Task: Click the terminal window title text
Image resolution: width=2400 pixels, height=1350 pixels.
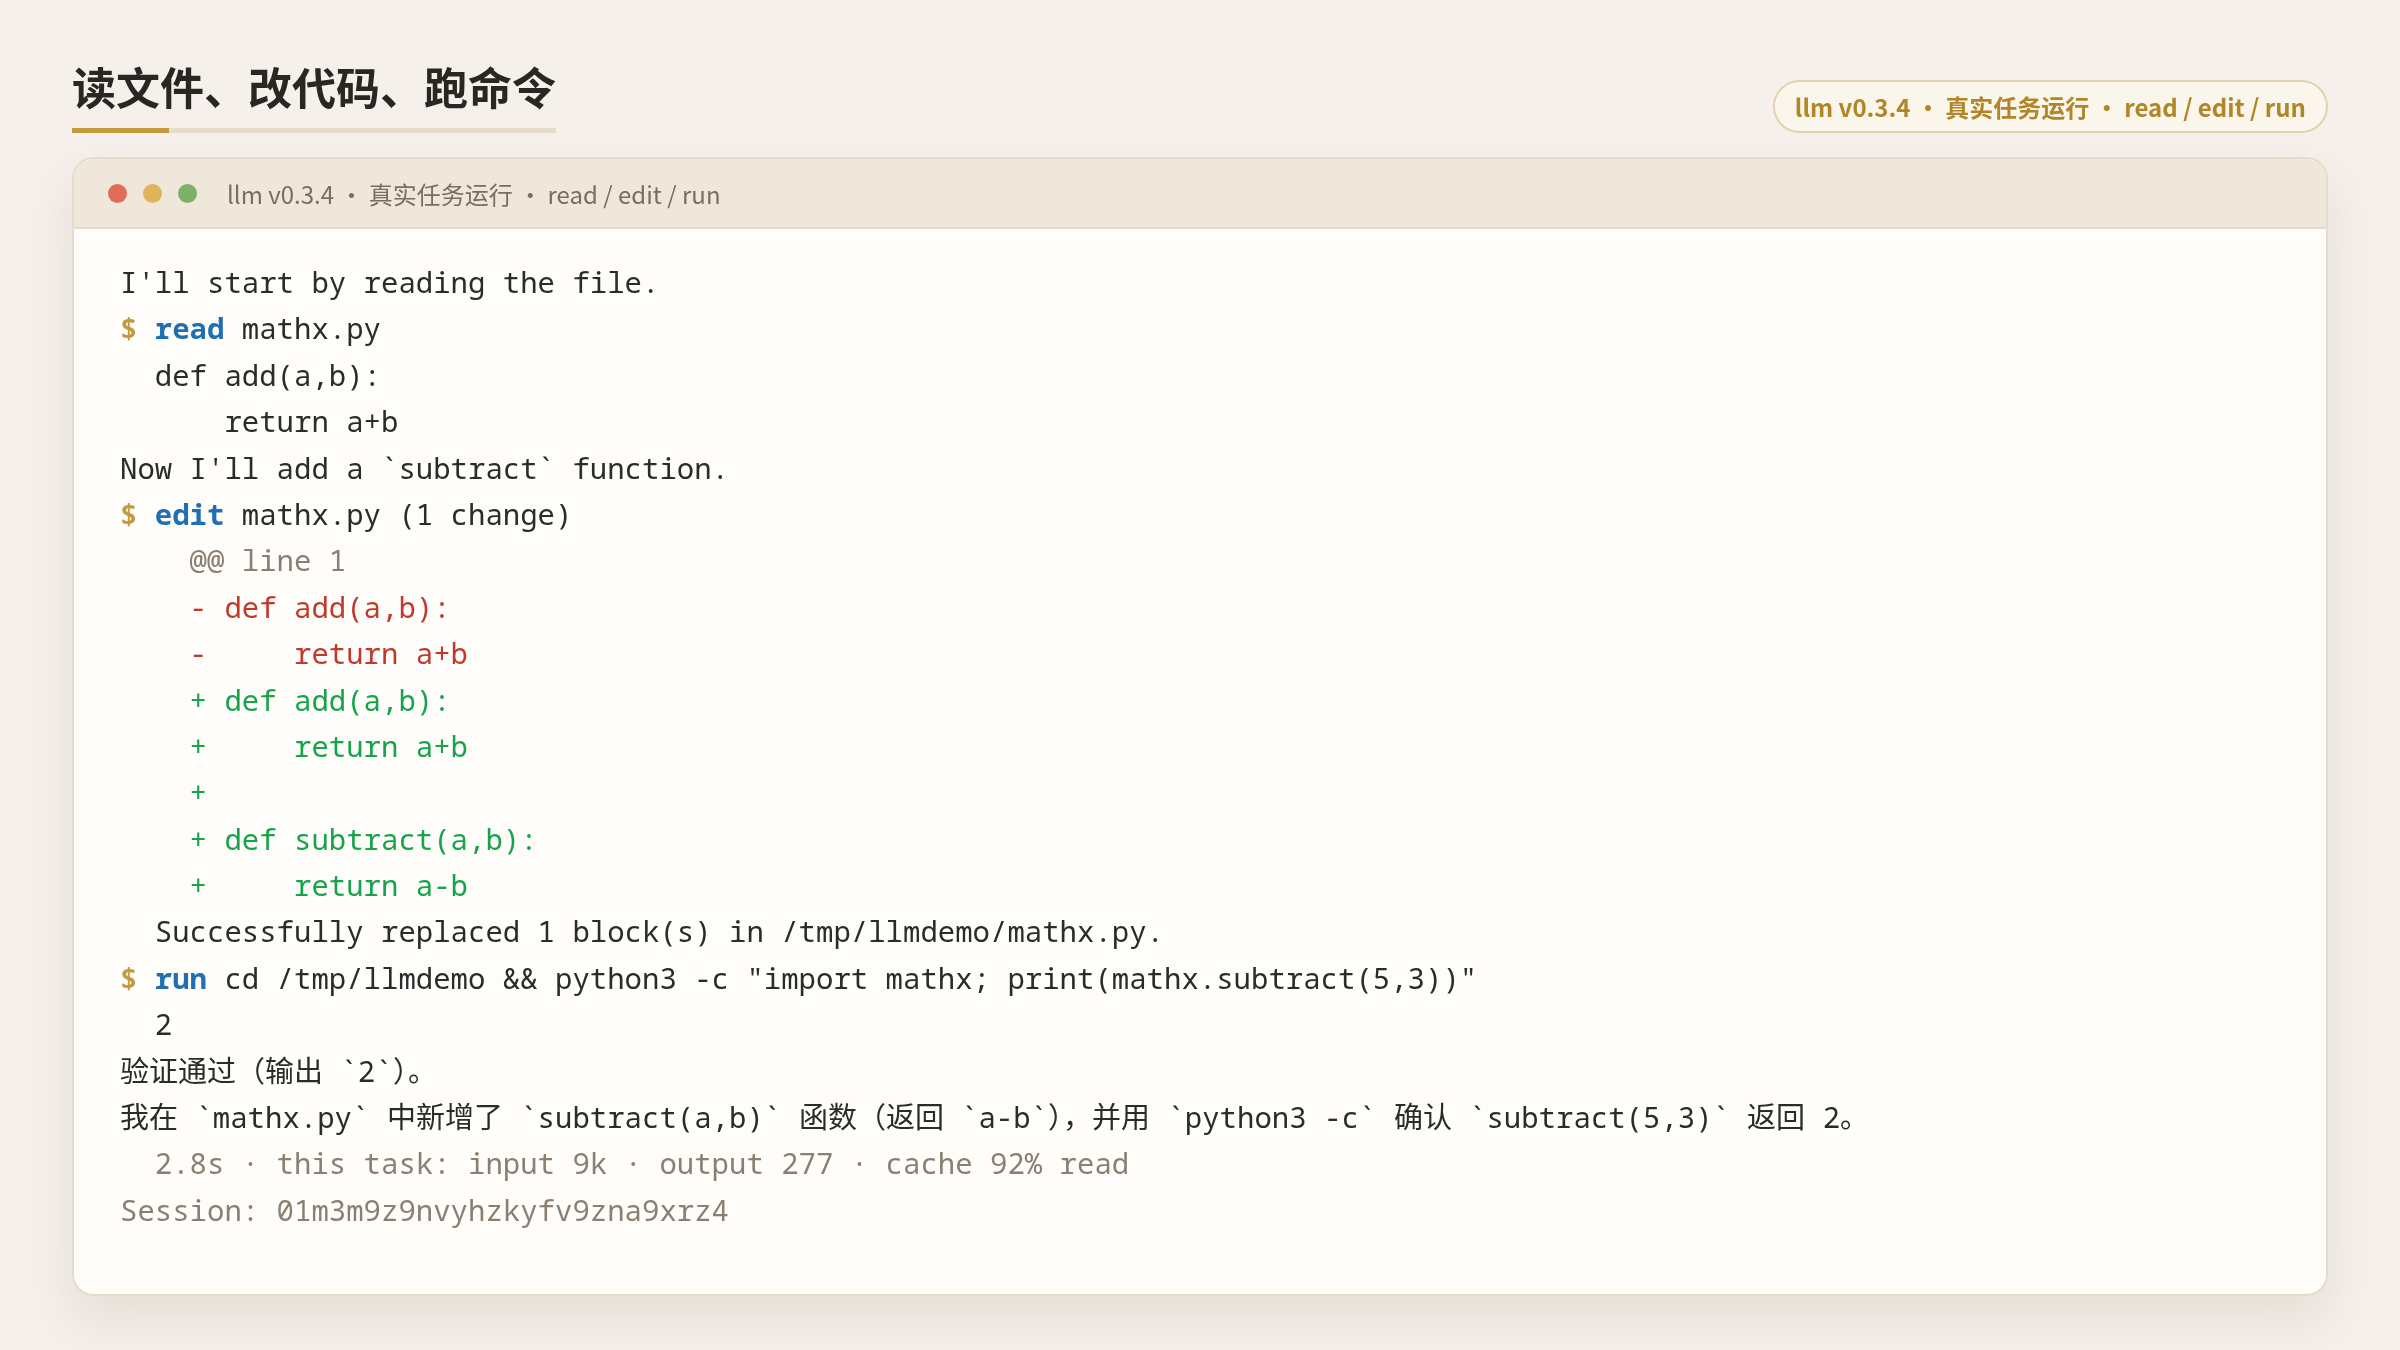Action: (x=473, y=195)
